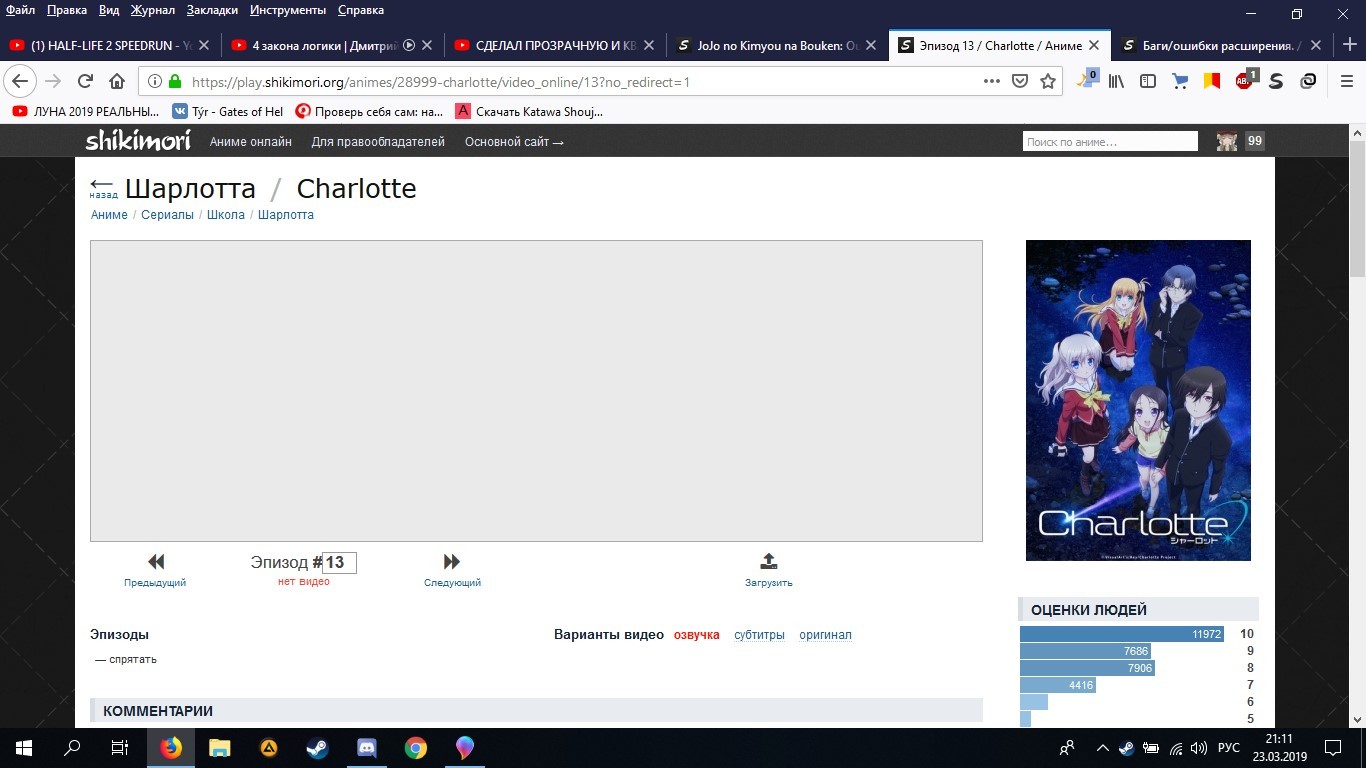Select the озвучка video variant
1366x768 pixels.
coord(696,635)
